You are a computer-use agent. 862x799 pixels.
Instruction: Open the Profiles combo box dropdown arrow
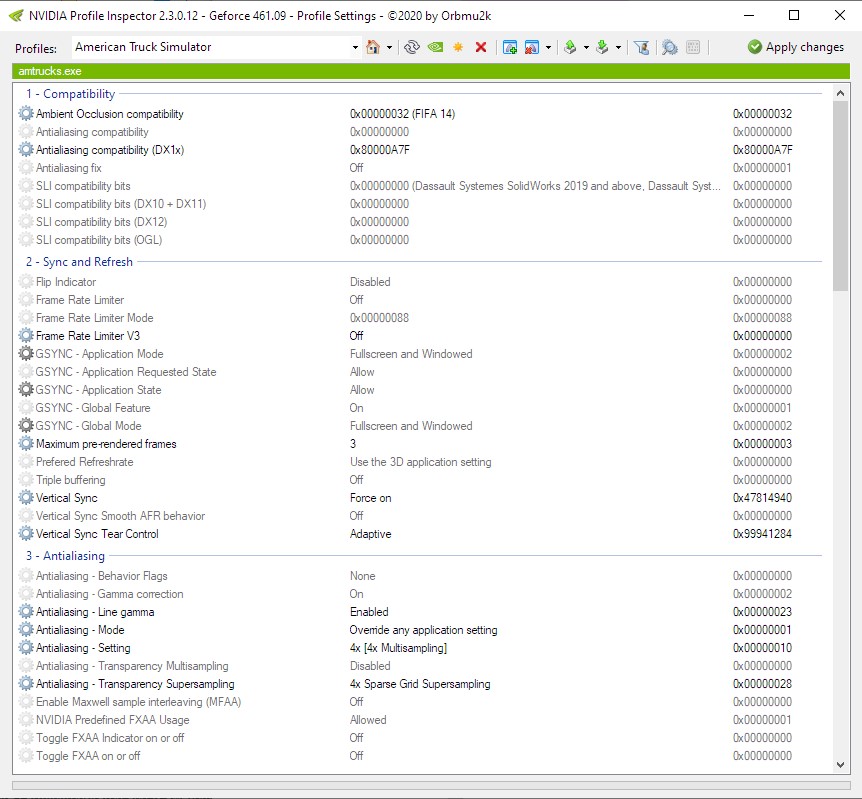[x=355, y=48]
